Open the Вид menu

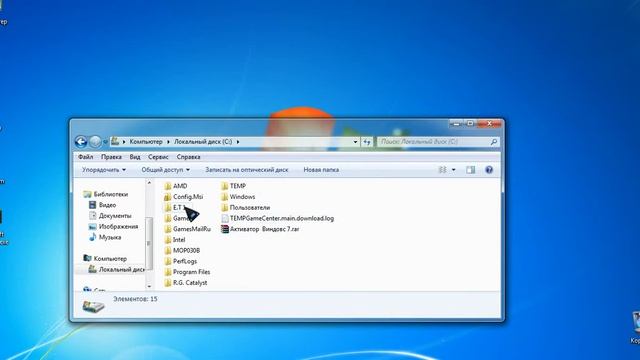[x=135, y=157]
